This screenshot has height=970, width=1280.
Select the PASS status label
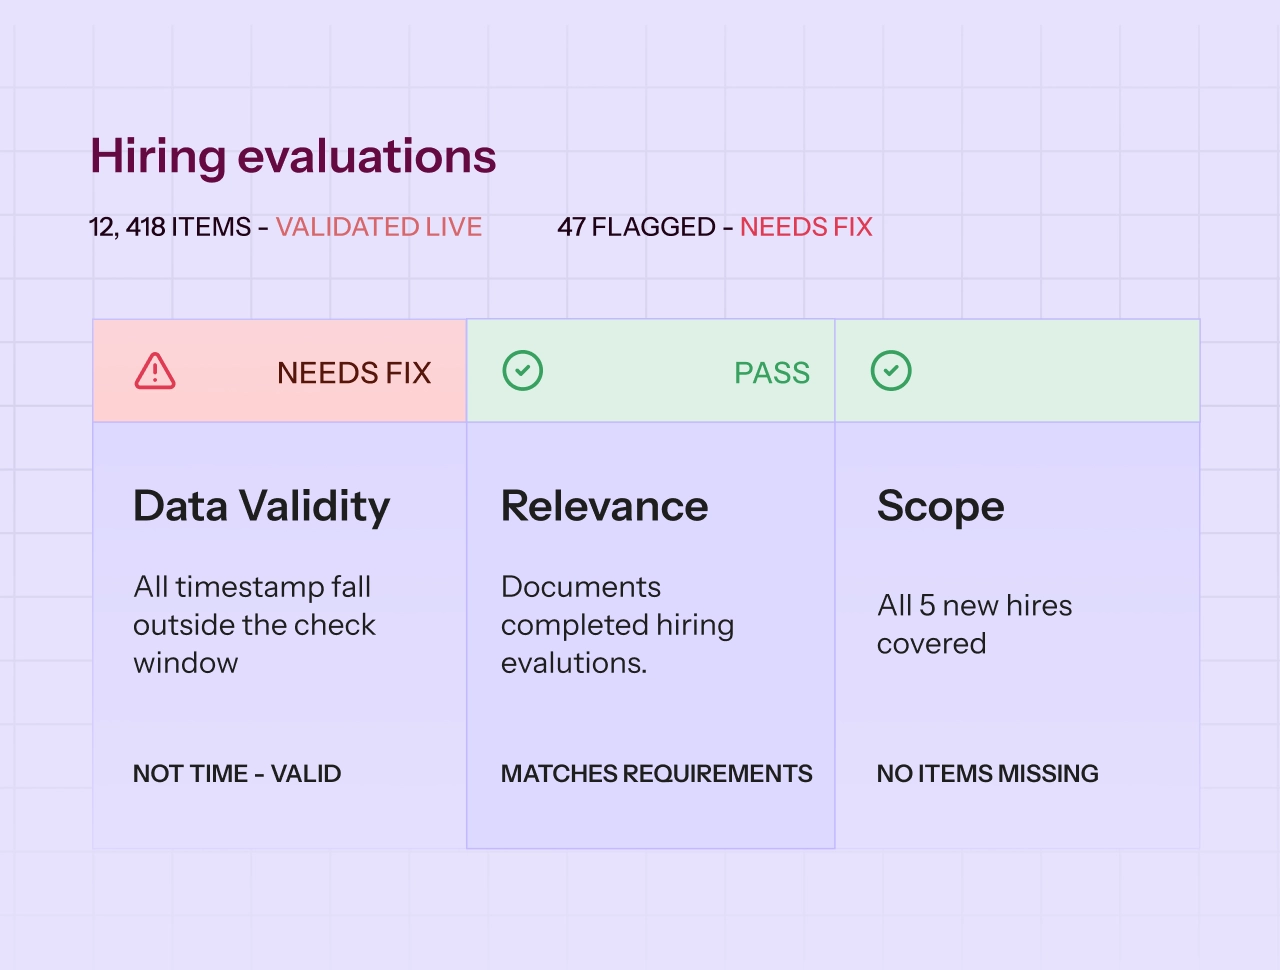[772, 373]
